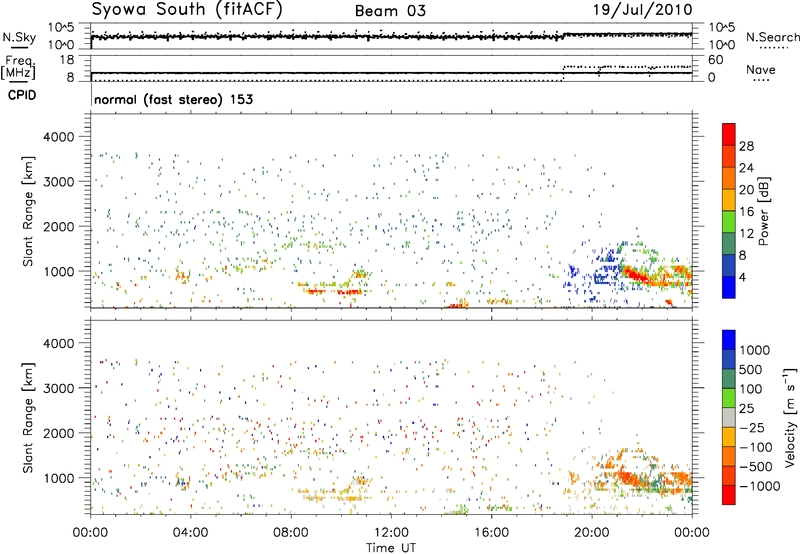
Task: Click the "08:00" time tick label
Action: tap(291, 533)
